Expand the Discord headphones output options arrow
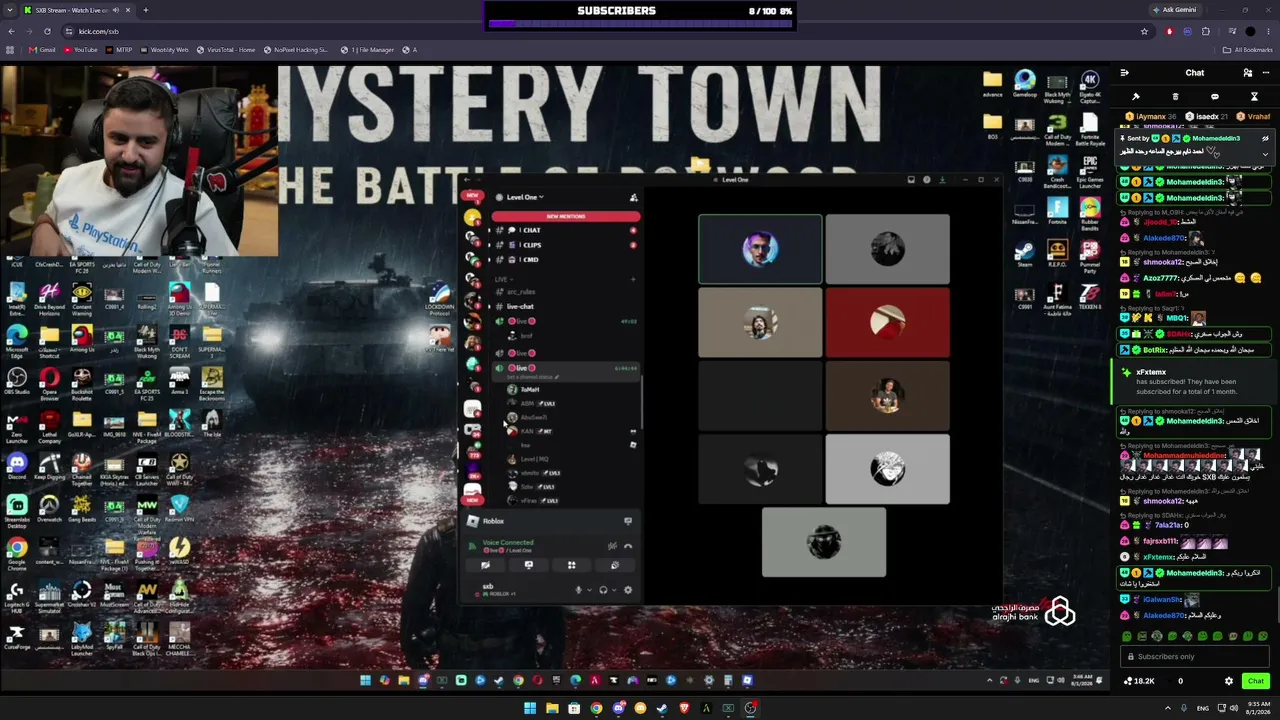The height and width of the screenshot is (720, 1280). pos(612,590)
